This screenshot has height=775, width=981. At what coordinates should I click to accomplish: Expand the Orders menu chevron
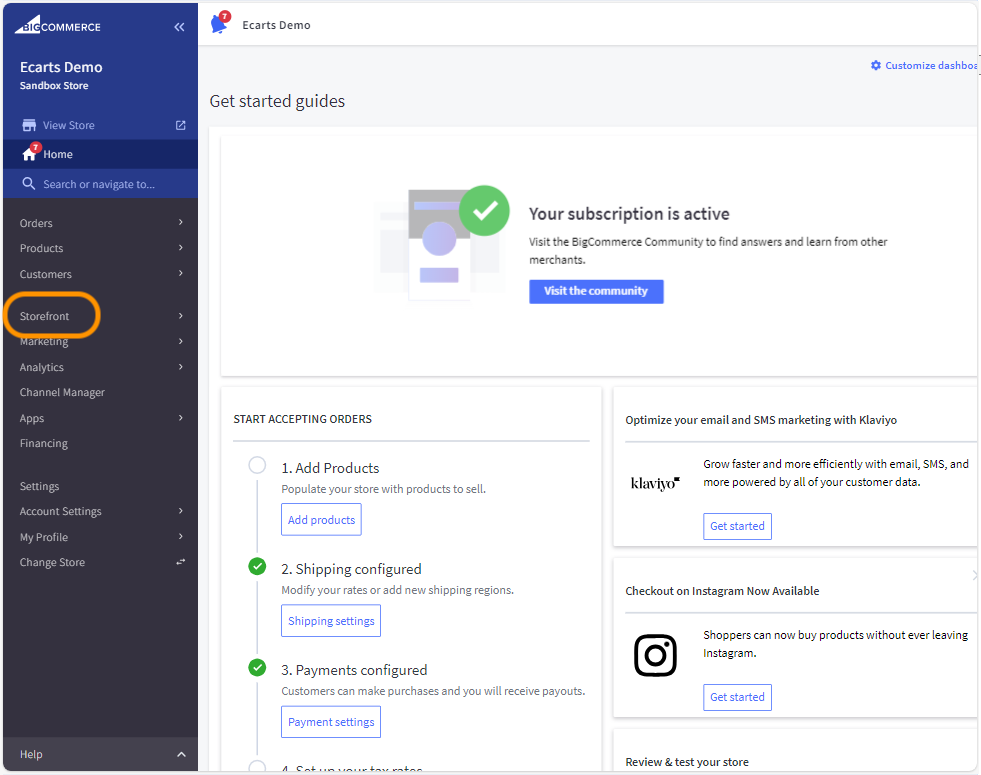coord(180,223)
